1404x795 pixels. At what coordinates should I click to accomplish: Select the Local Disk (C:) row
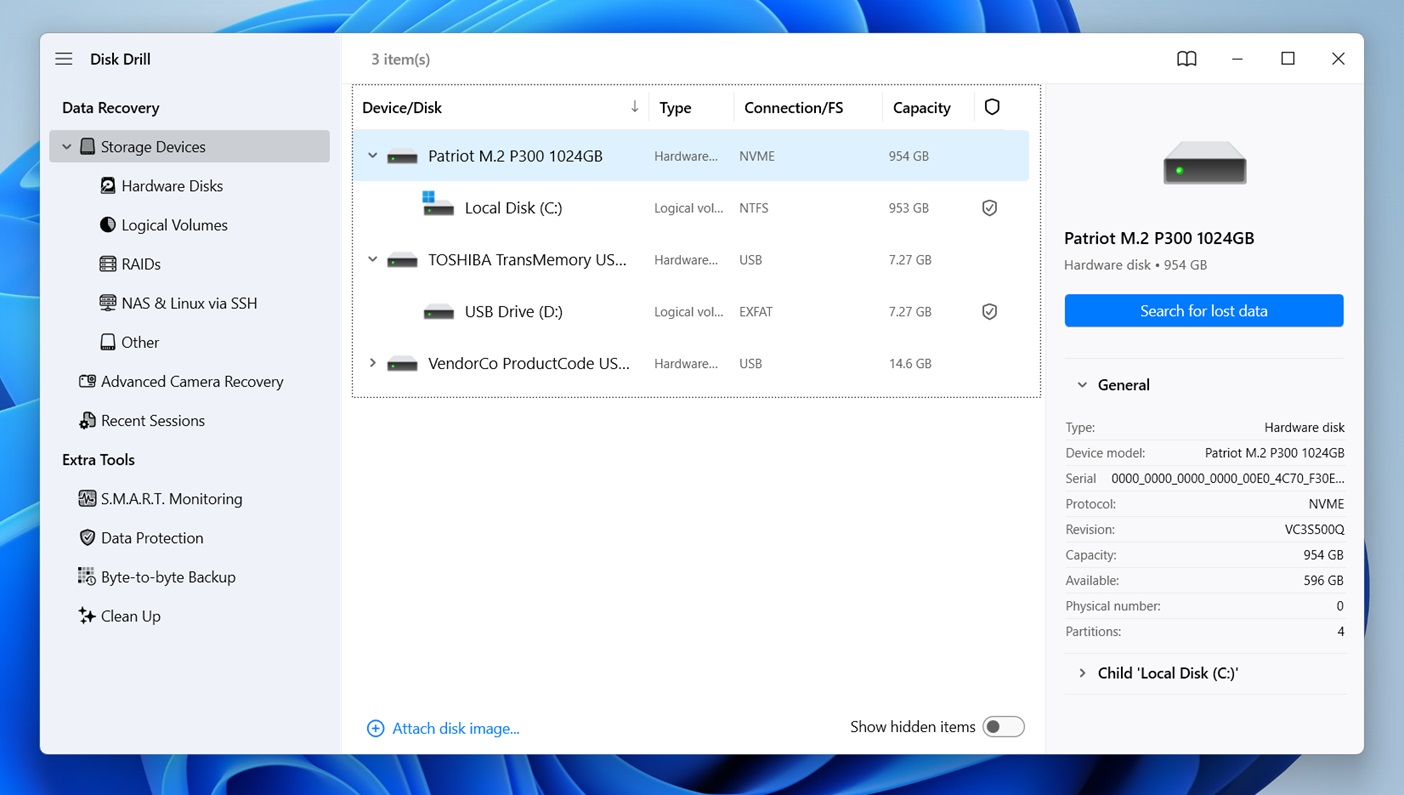[690, 208]
